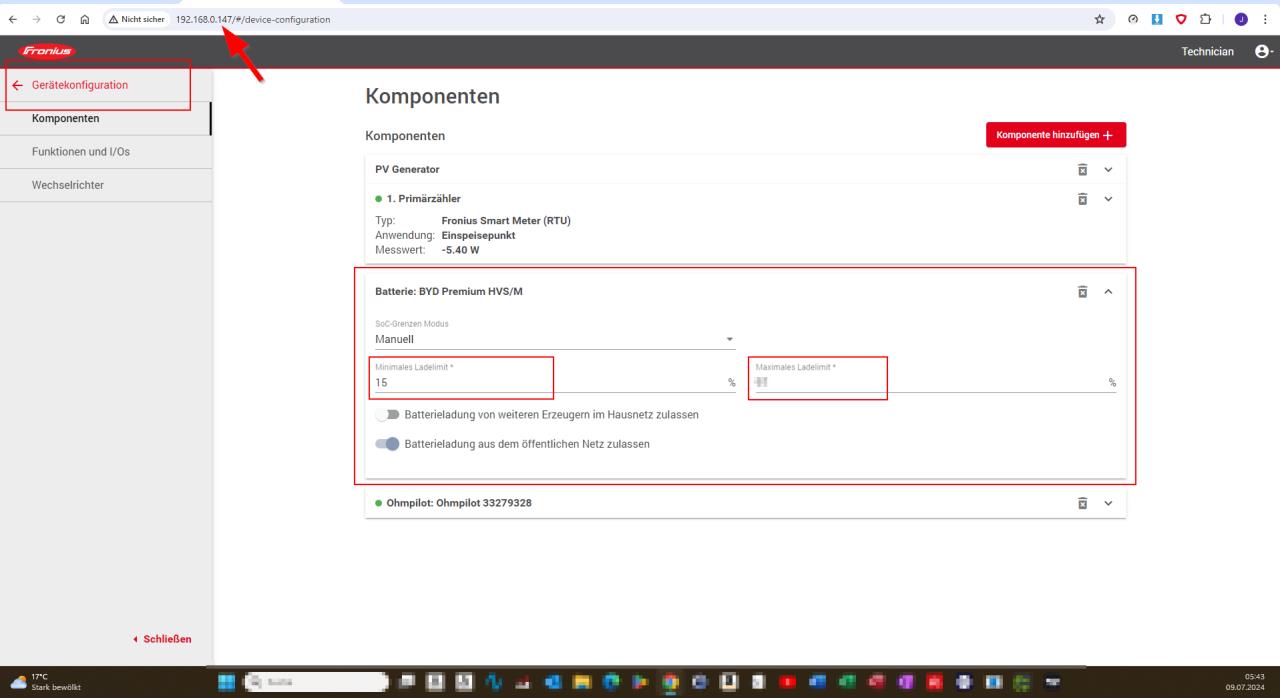
Task: Click the Komponente hinzufügen button
Action: click(1056, 135)
